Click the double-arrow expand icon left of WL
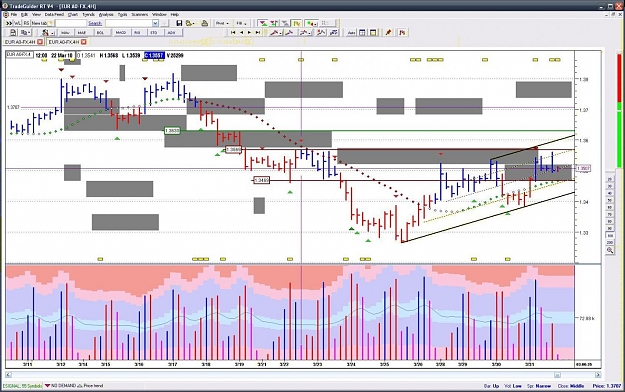The image size is (625, 392). [x=9, y=23]
